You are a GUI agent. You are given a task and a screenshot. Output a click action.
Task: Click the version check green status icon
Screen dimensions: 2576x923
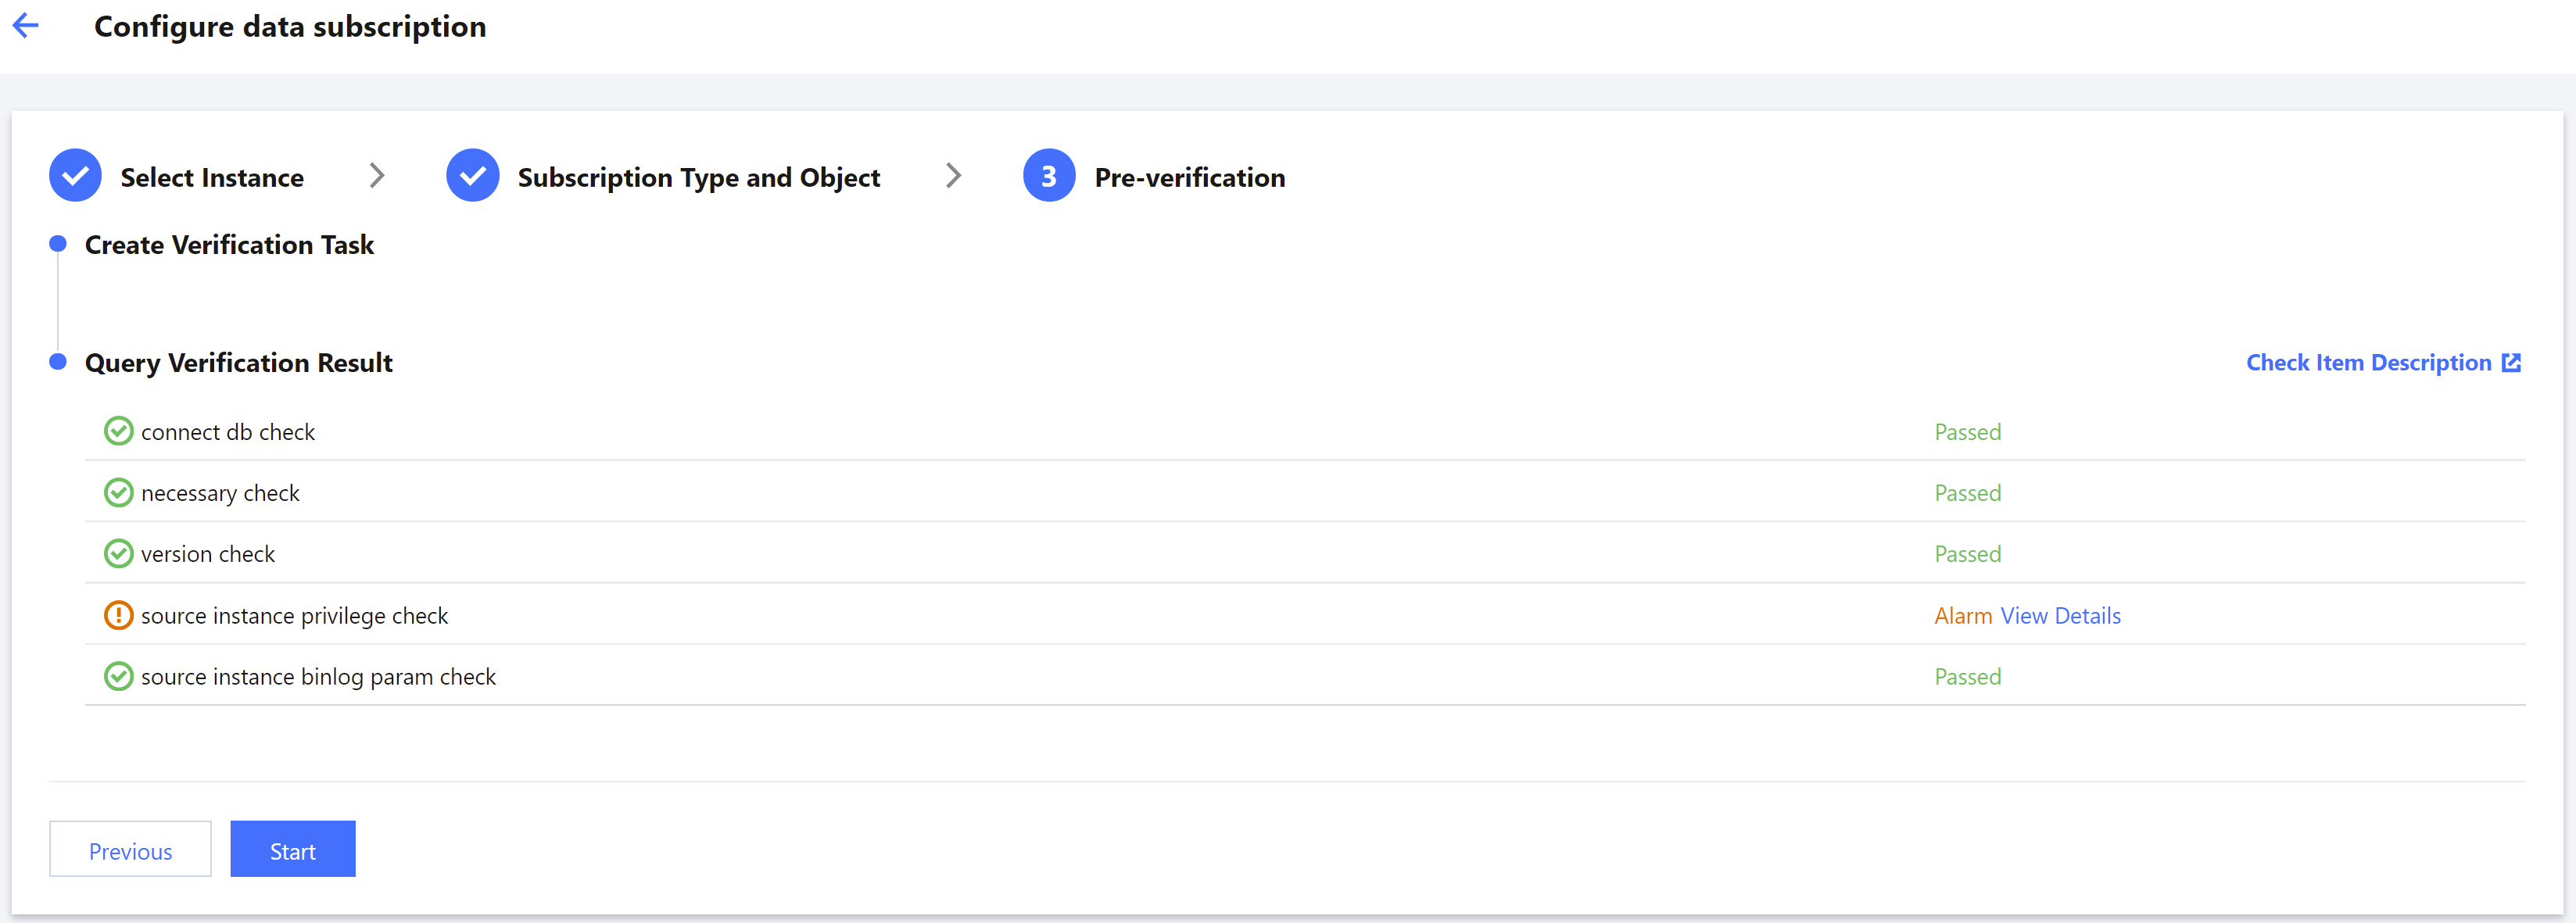(x=118, y=553)
